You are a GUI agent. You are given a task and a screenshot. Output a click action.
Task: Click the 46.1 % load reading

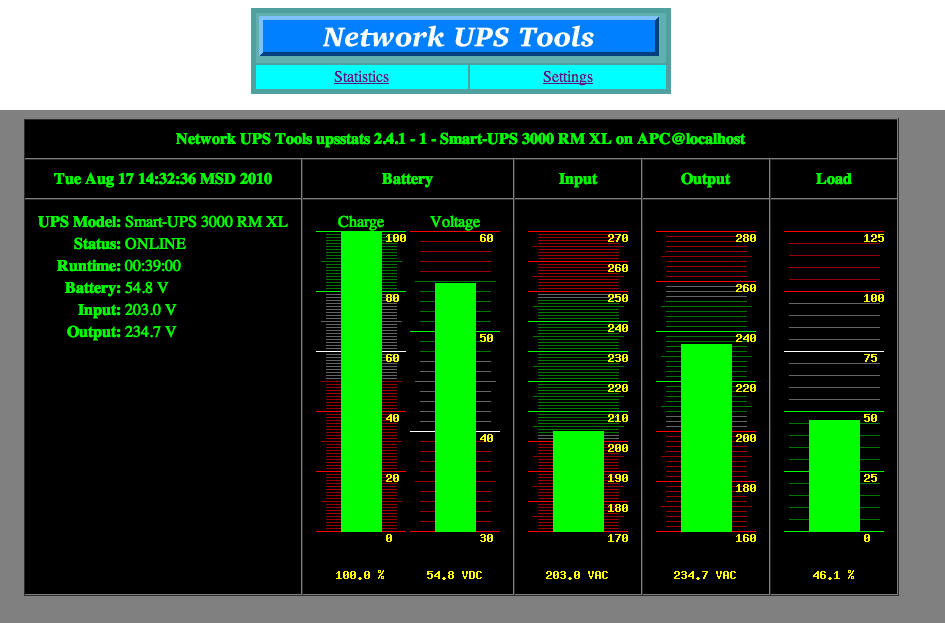tap(833, 575)
